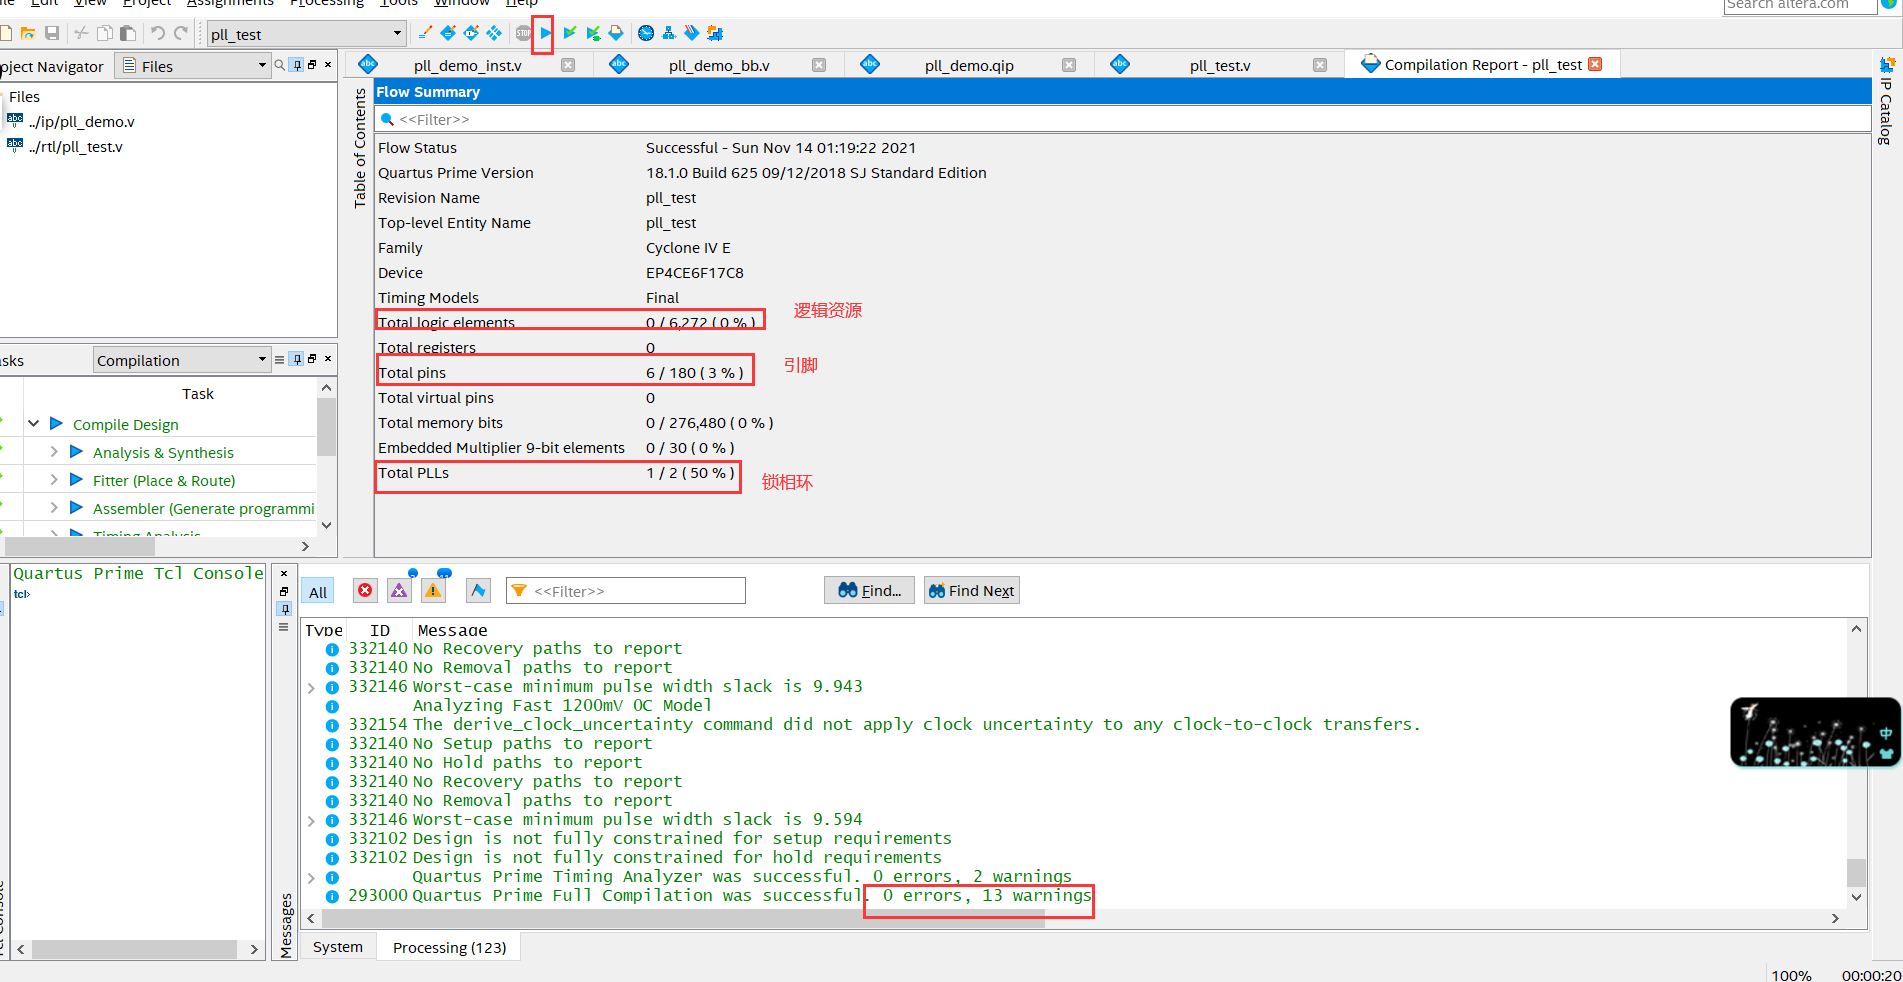1903x982 pixels.
Task: Switch to the pll_demo.qip tab
Action: click(x=969, y=65)
